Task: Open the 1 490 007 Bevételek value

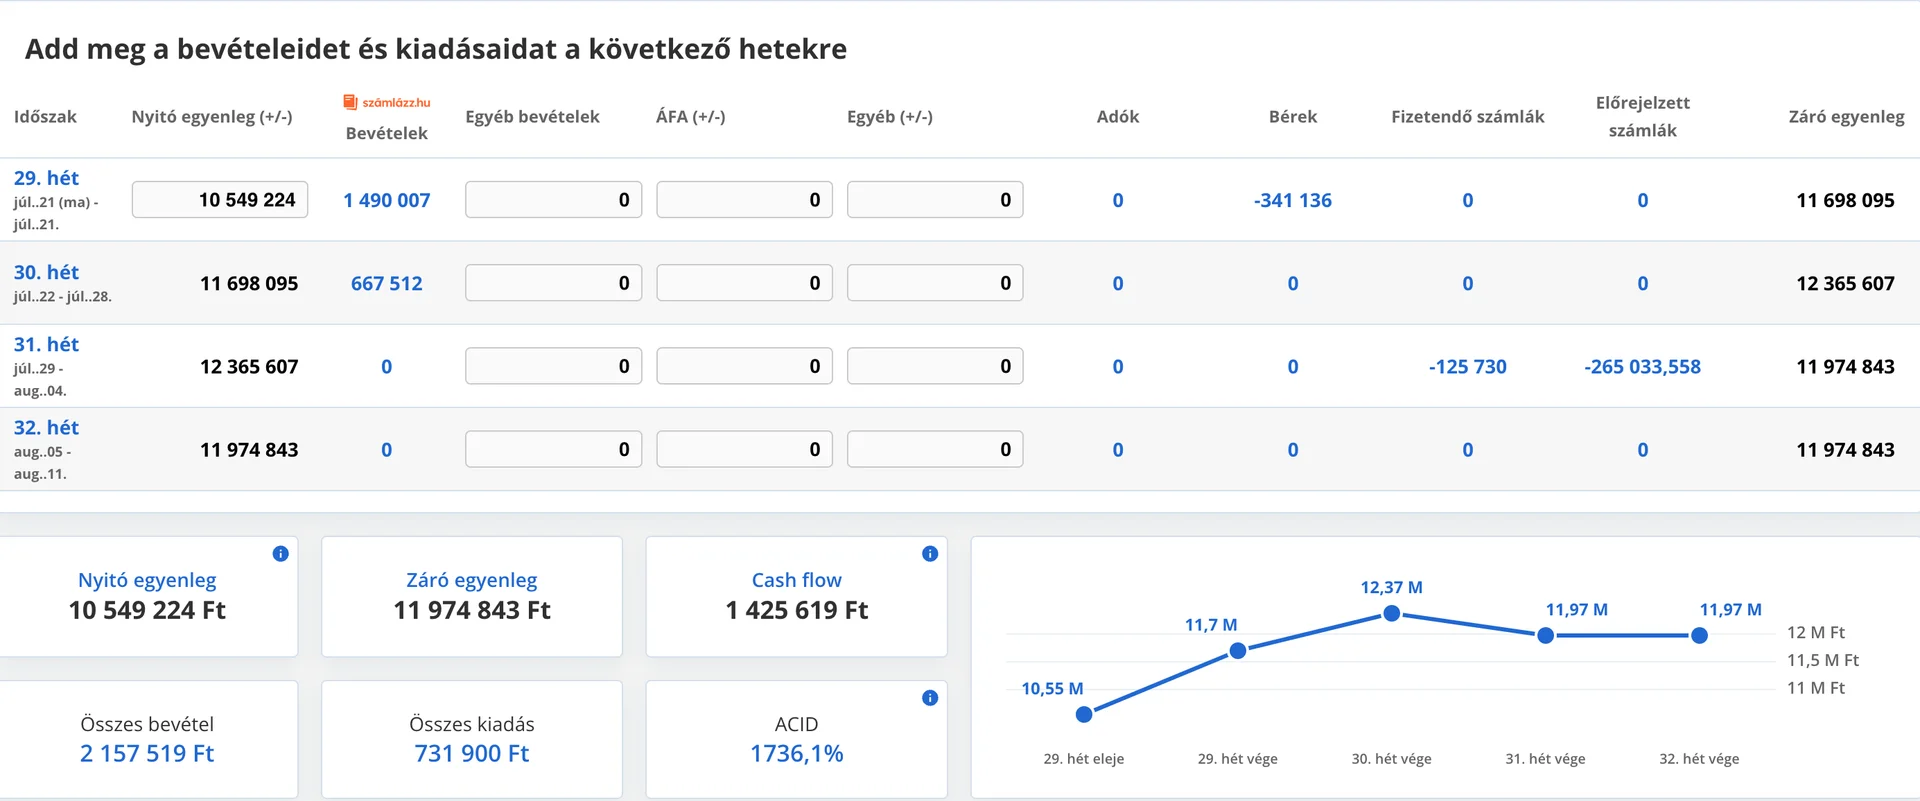Action: [x=386, y=200]
